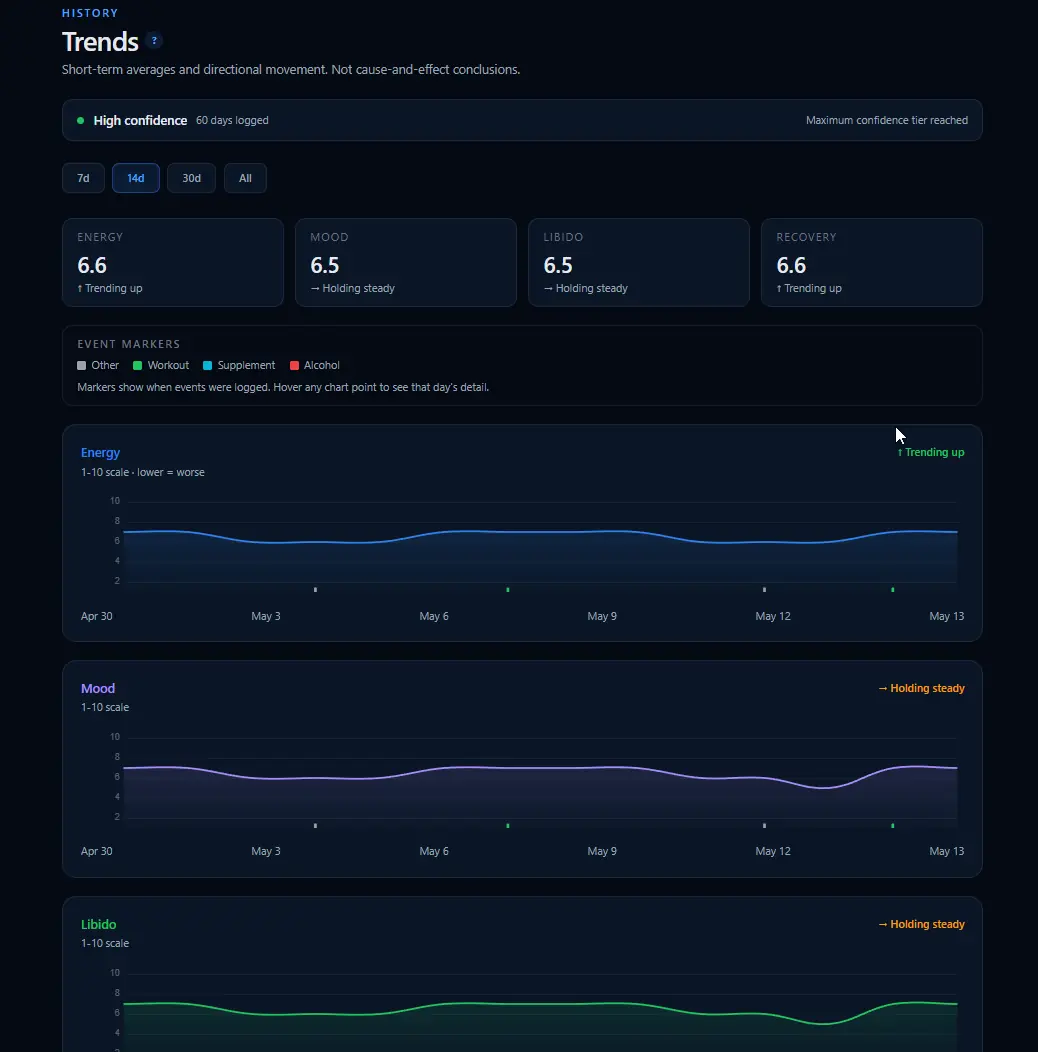Click the 'Trends' page heading
This screenshot has width=1038, height=1052.
100,42
